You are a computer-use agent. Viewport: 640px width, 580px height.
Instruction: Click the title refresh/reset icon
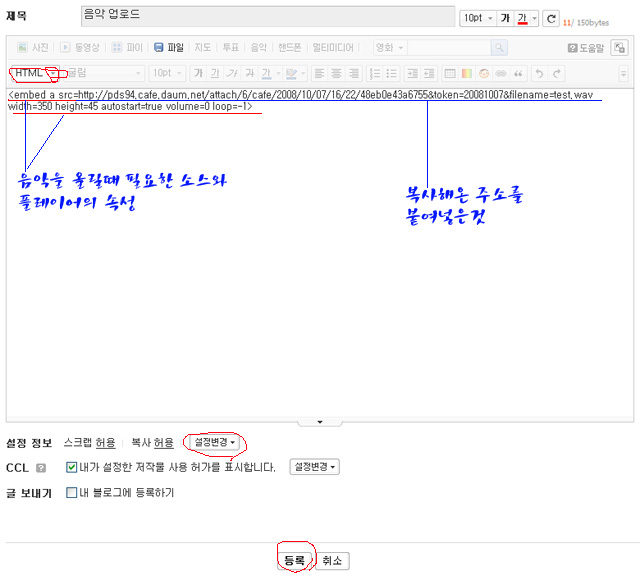551,19
